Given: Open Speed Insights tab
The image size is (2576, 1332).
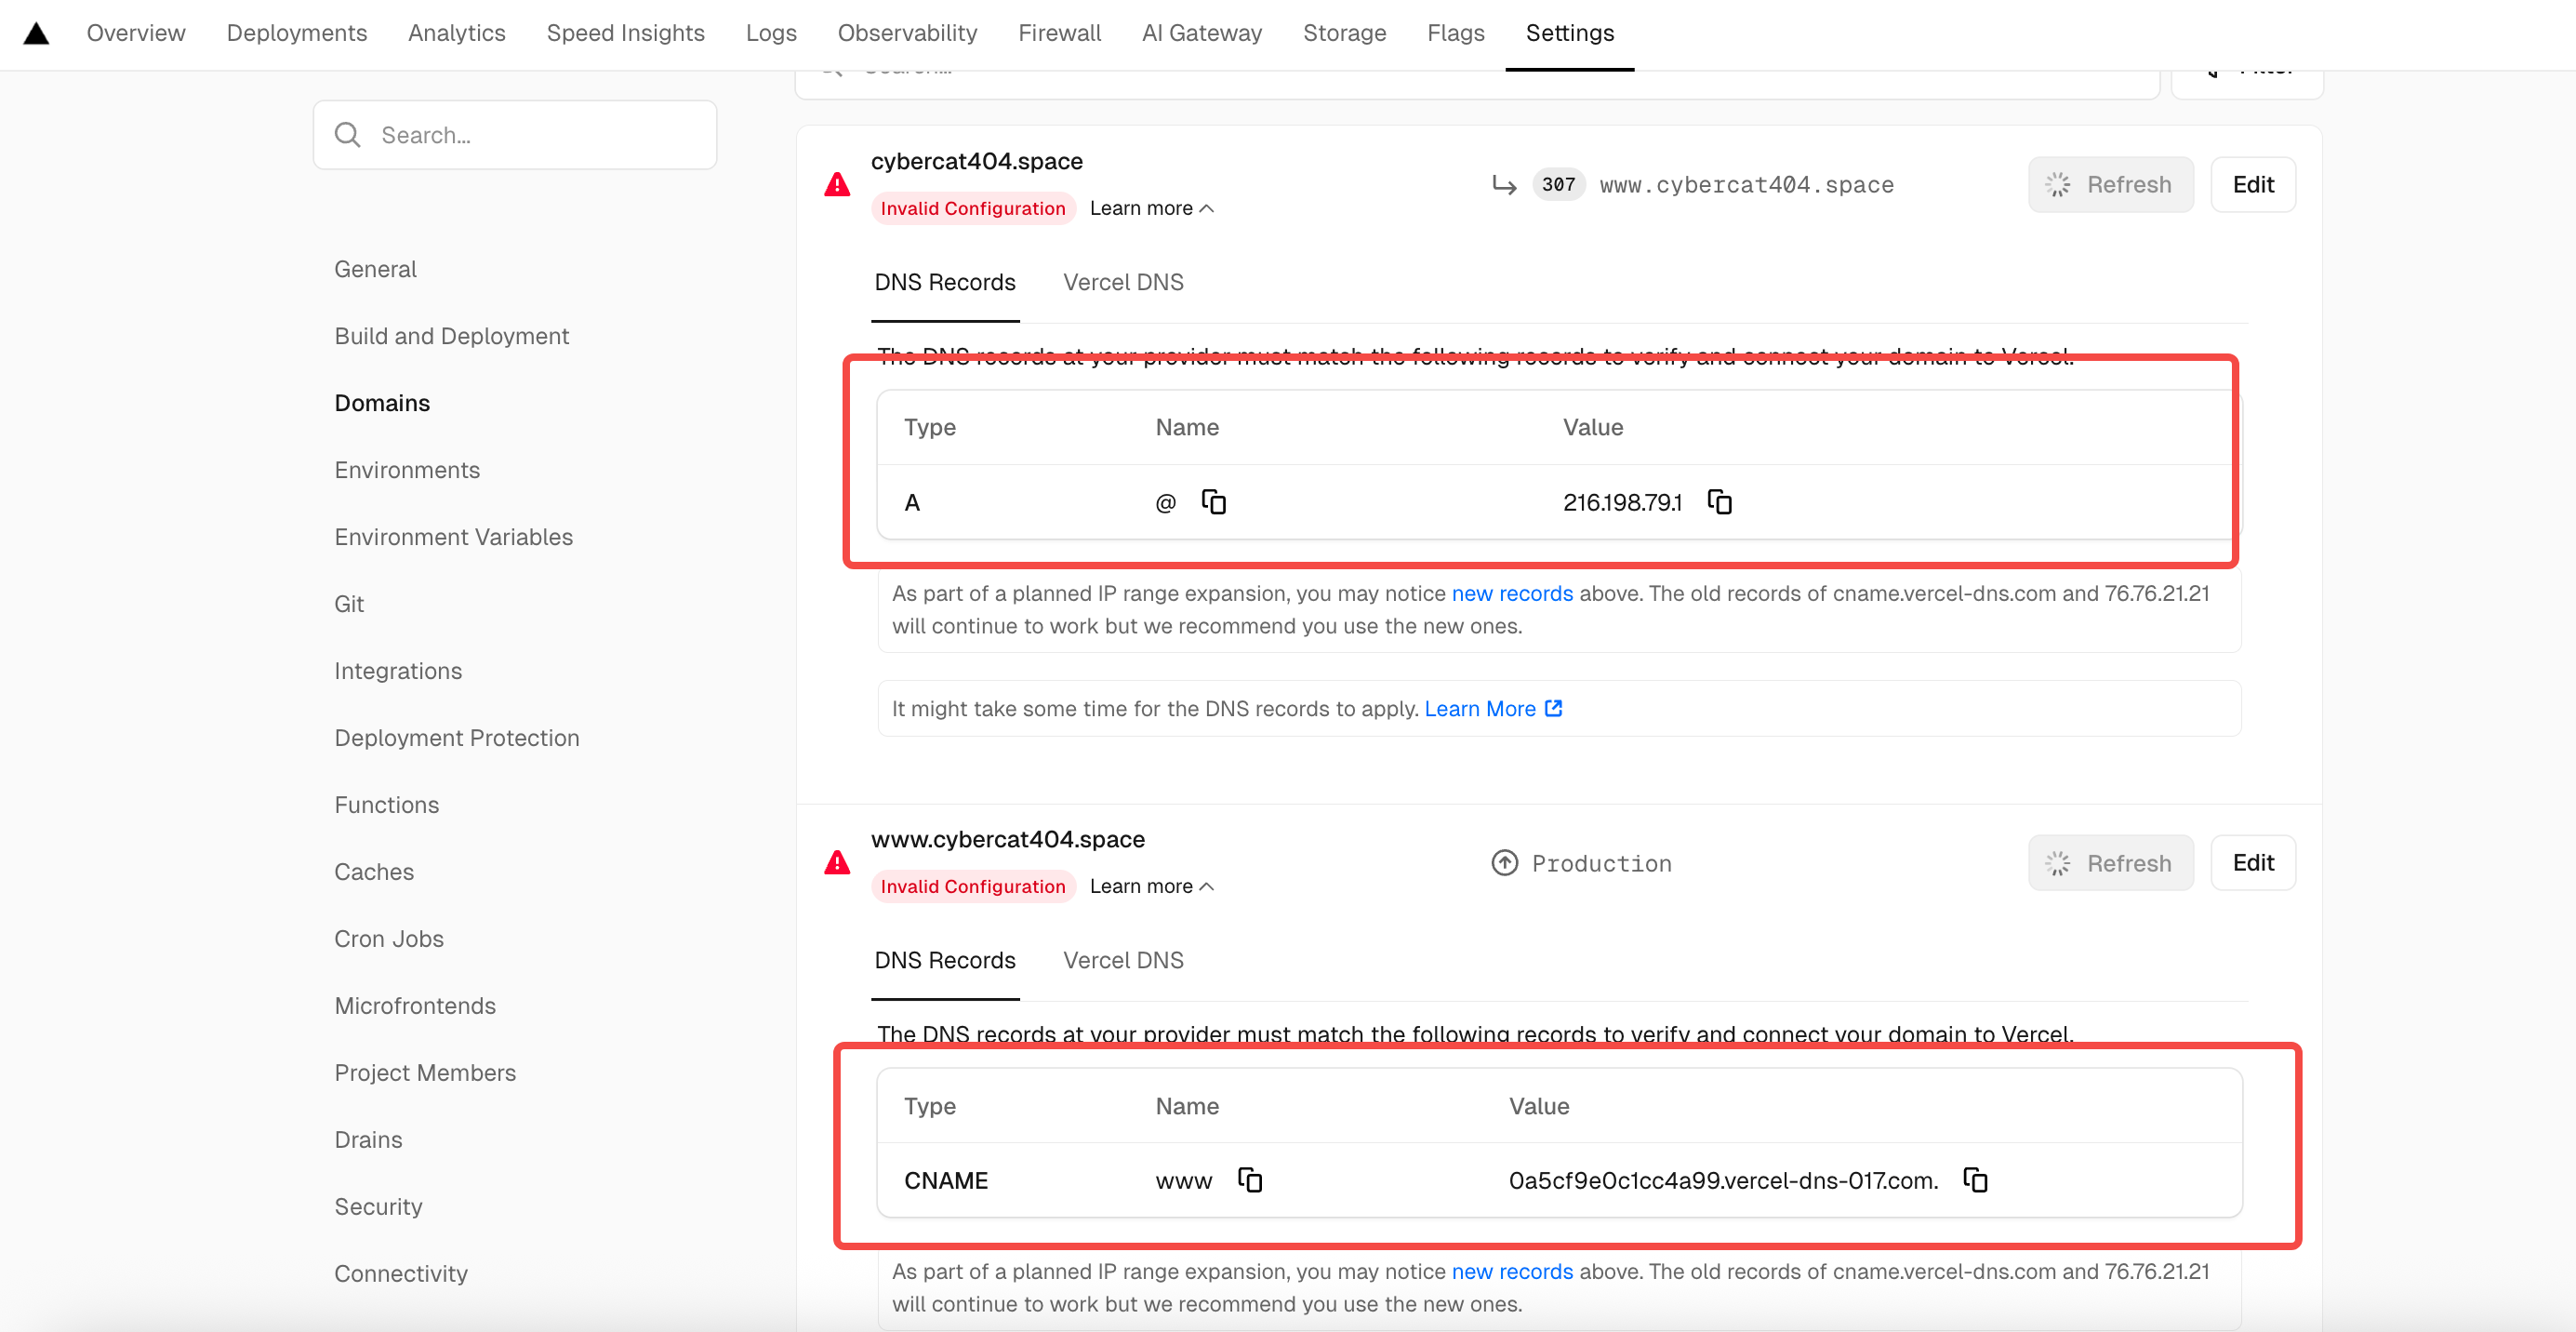Looking at the screenshot, I should tap(626, 33).
